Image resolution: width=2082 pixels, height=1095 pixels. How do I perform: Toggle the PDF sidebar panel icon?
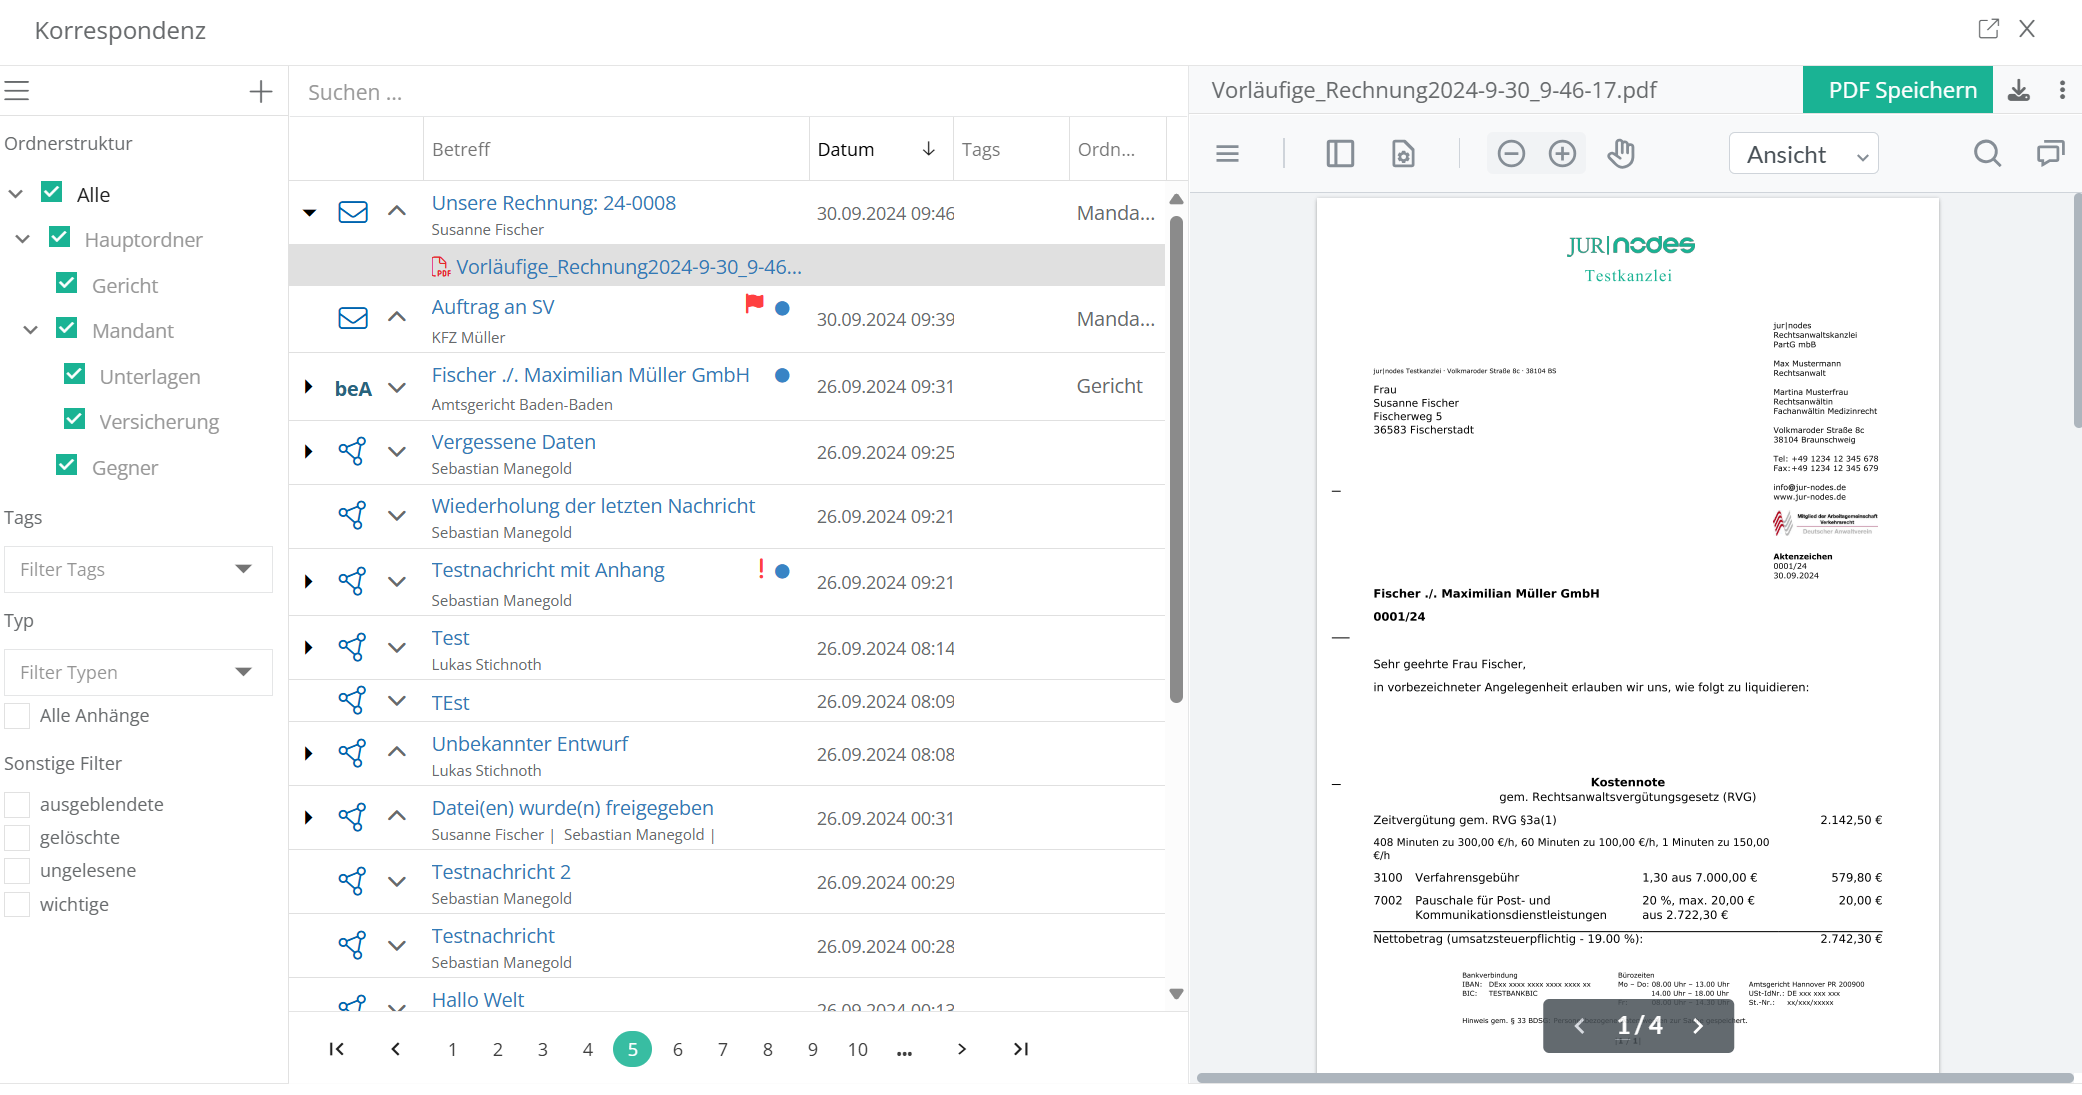[x=1340, y=153]
